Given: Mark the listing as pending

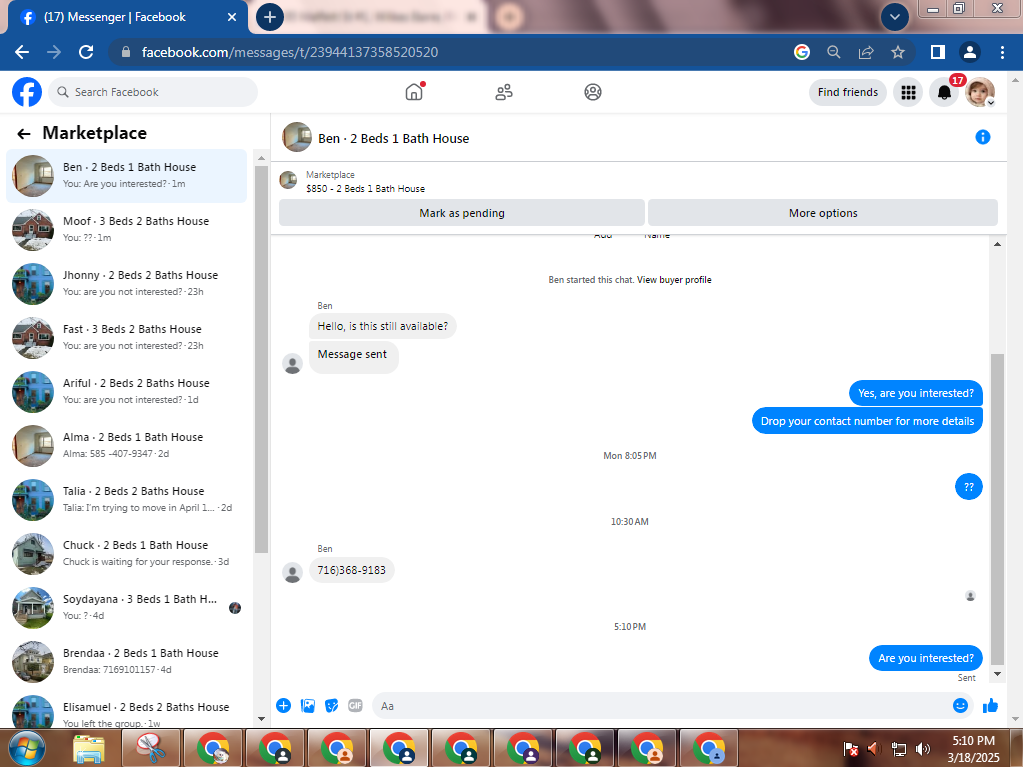Looking at the screenshot, I should [x=462, y=213].
